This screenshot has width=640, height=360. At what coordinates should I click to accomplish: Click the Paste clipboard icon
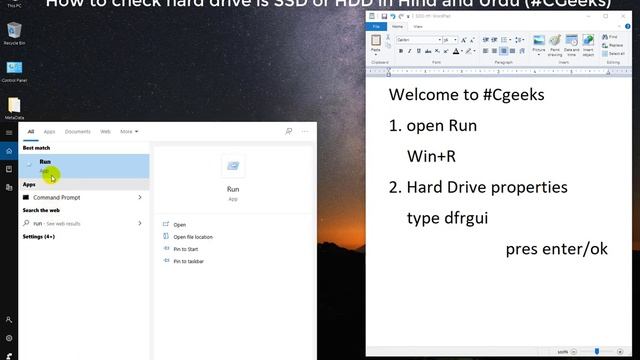[x=376, y=40]
